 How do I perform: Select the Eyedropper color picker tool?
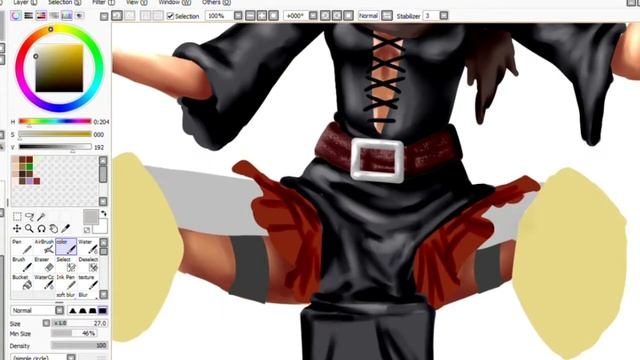pos(65,228)
